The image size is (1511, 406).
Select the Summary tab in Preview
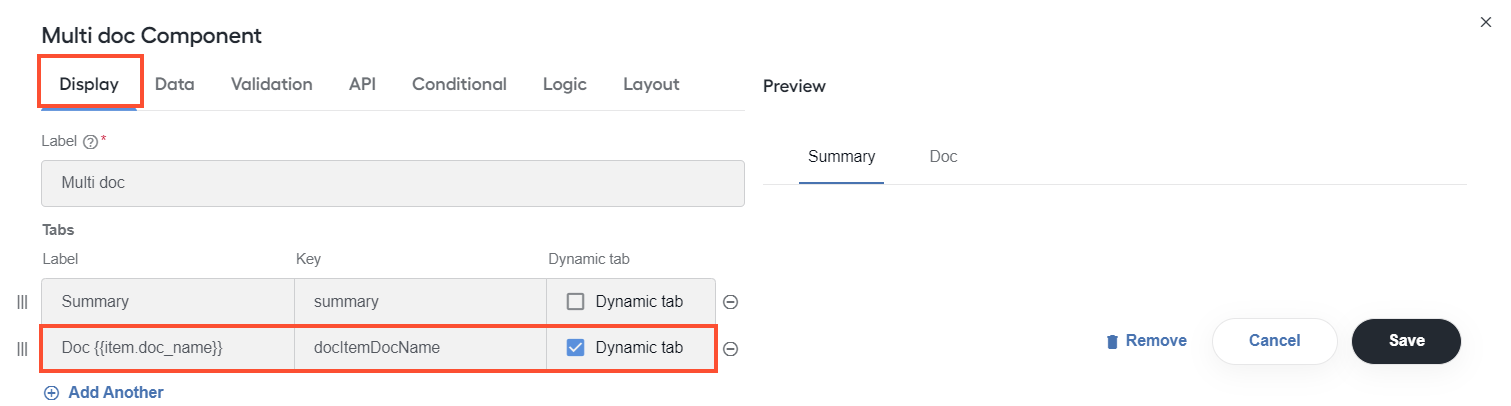pyautogui.click(x=841, y=157)
